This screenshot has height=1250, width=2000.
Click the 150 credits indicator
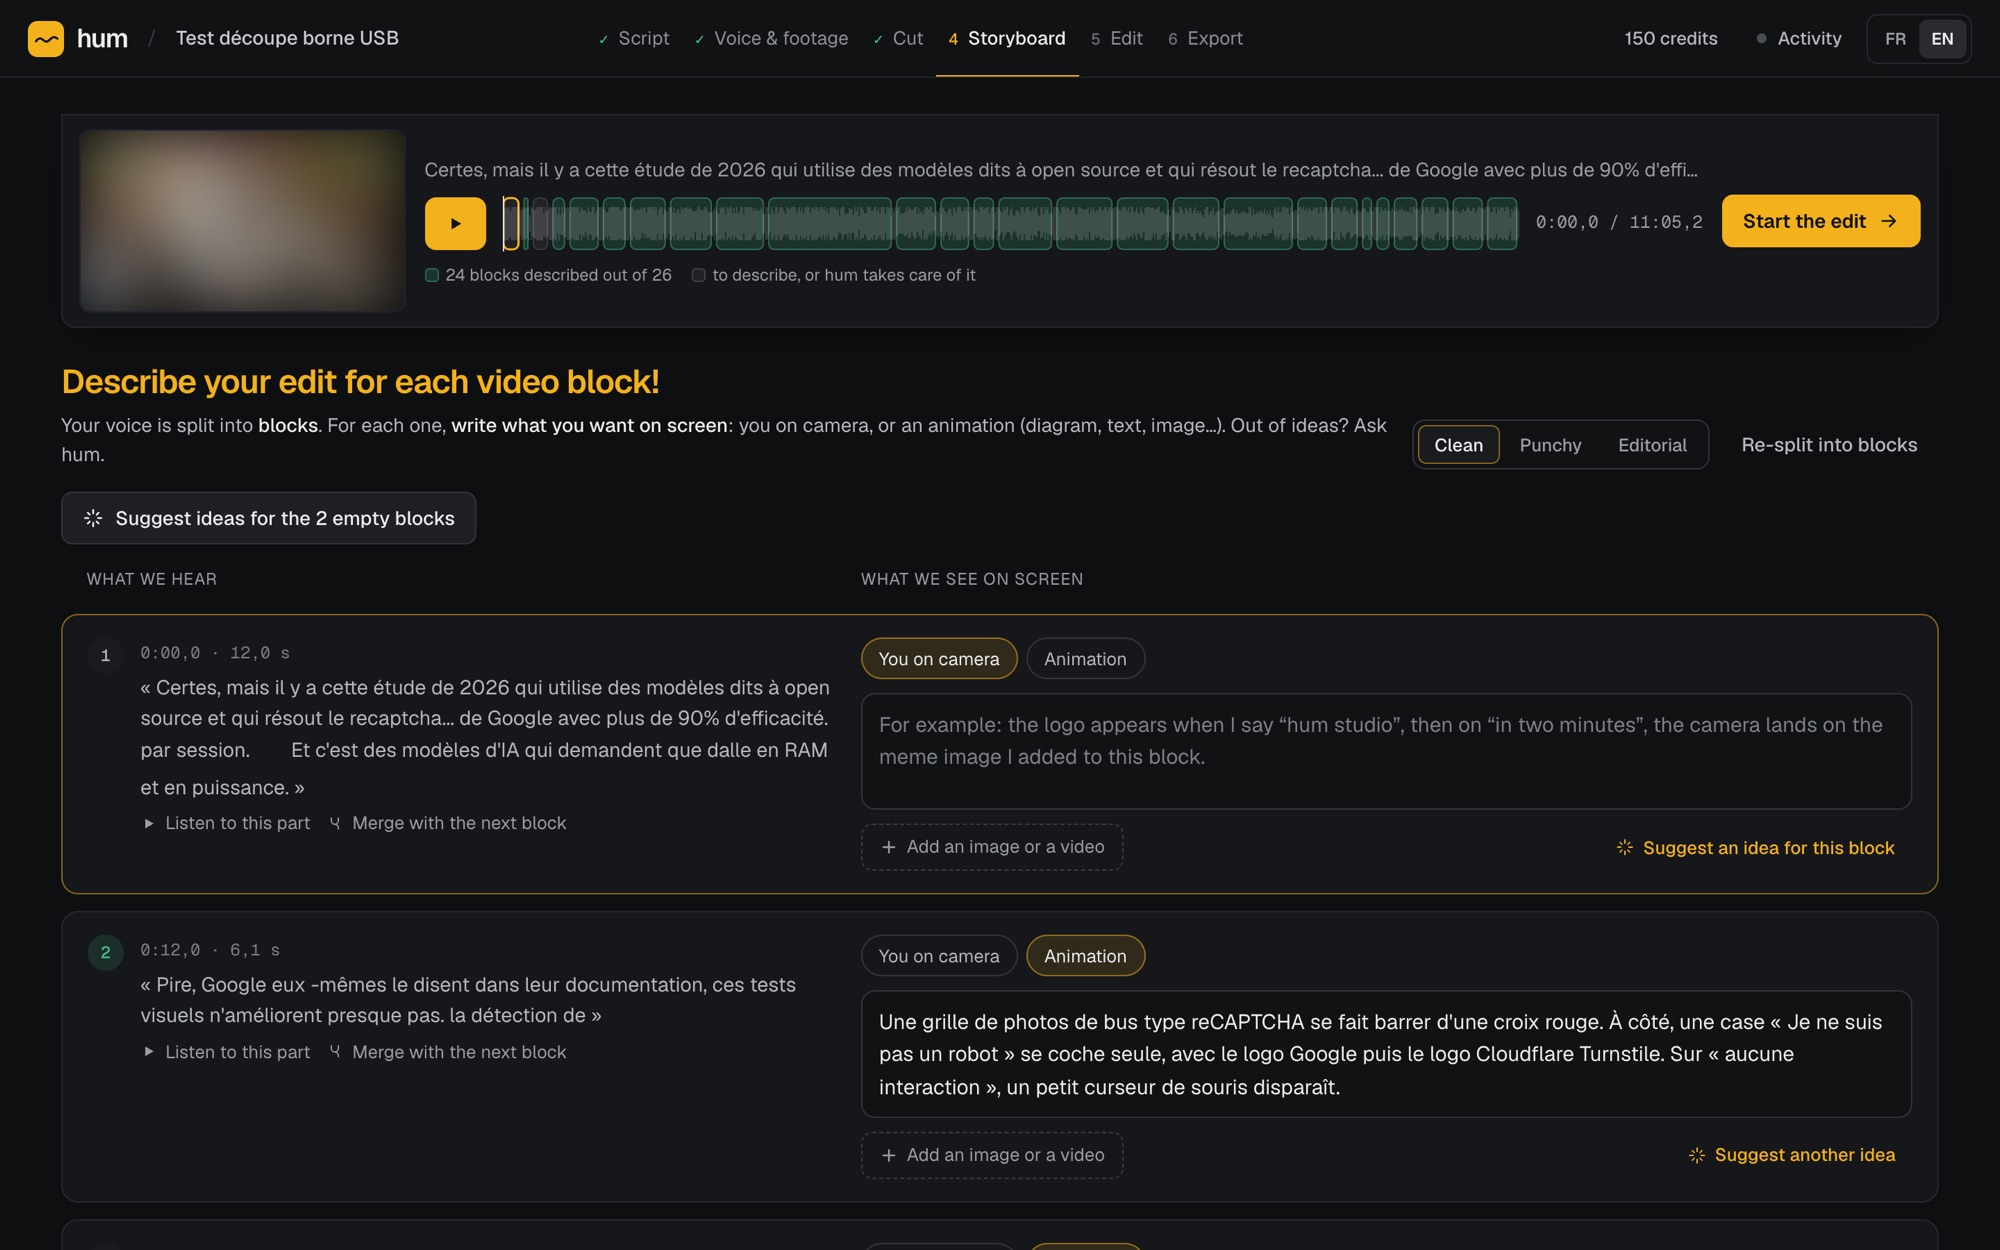click(x=1670, y=39)
